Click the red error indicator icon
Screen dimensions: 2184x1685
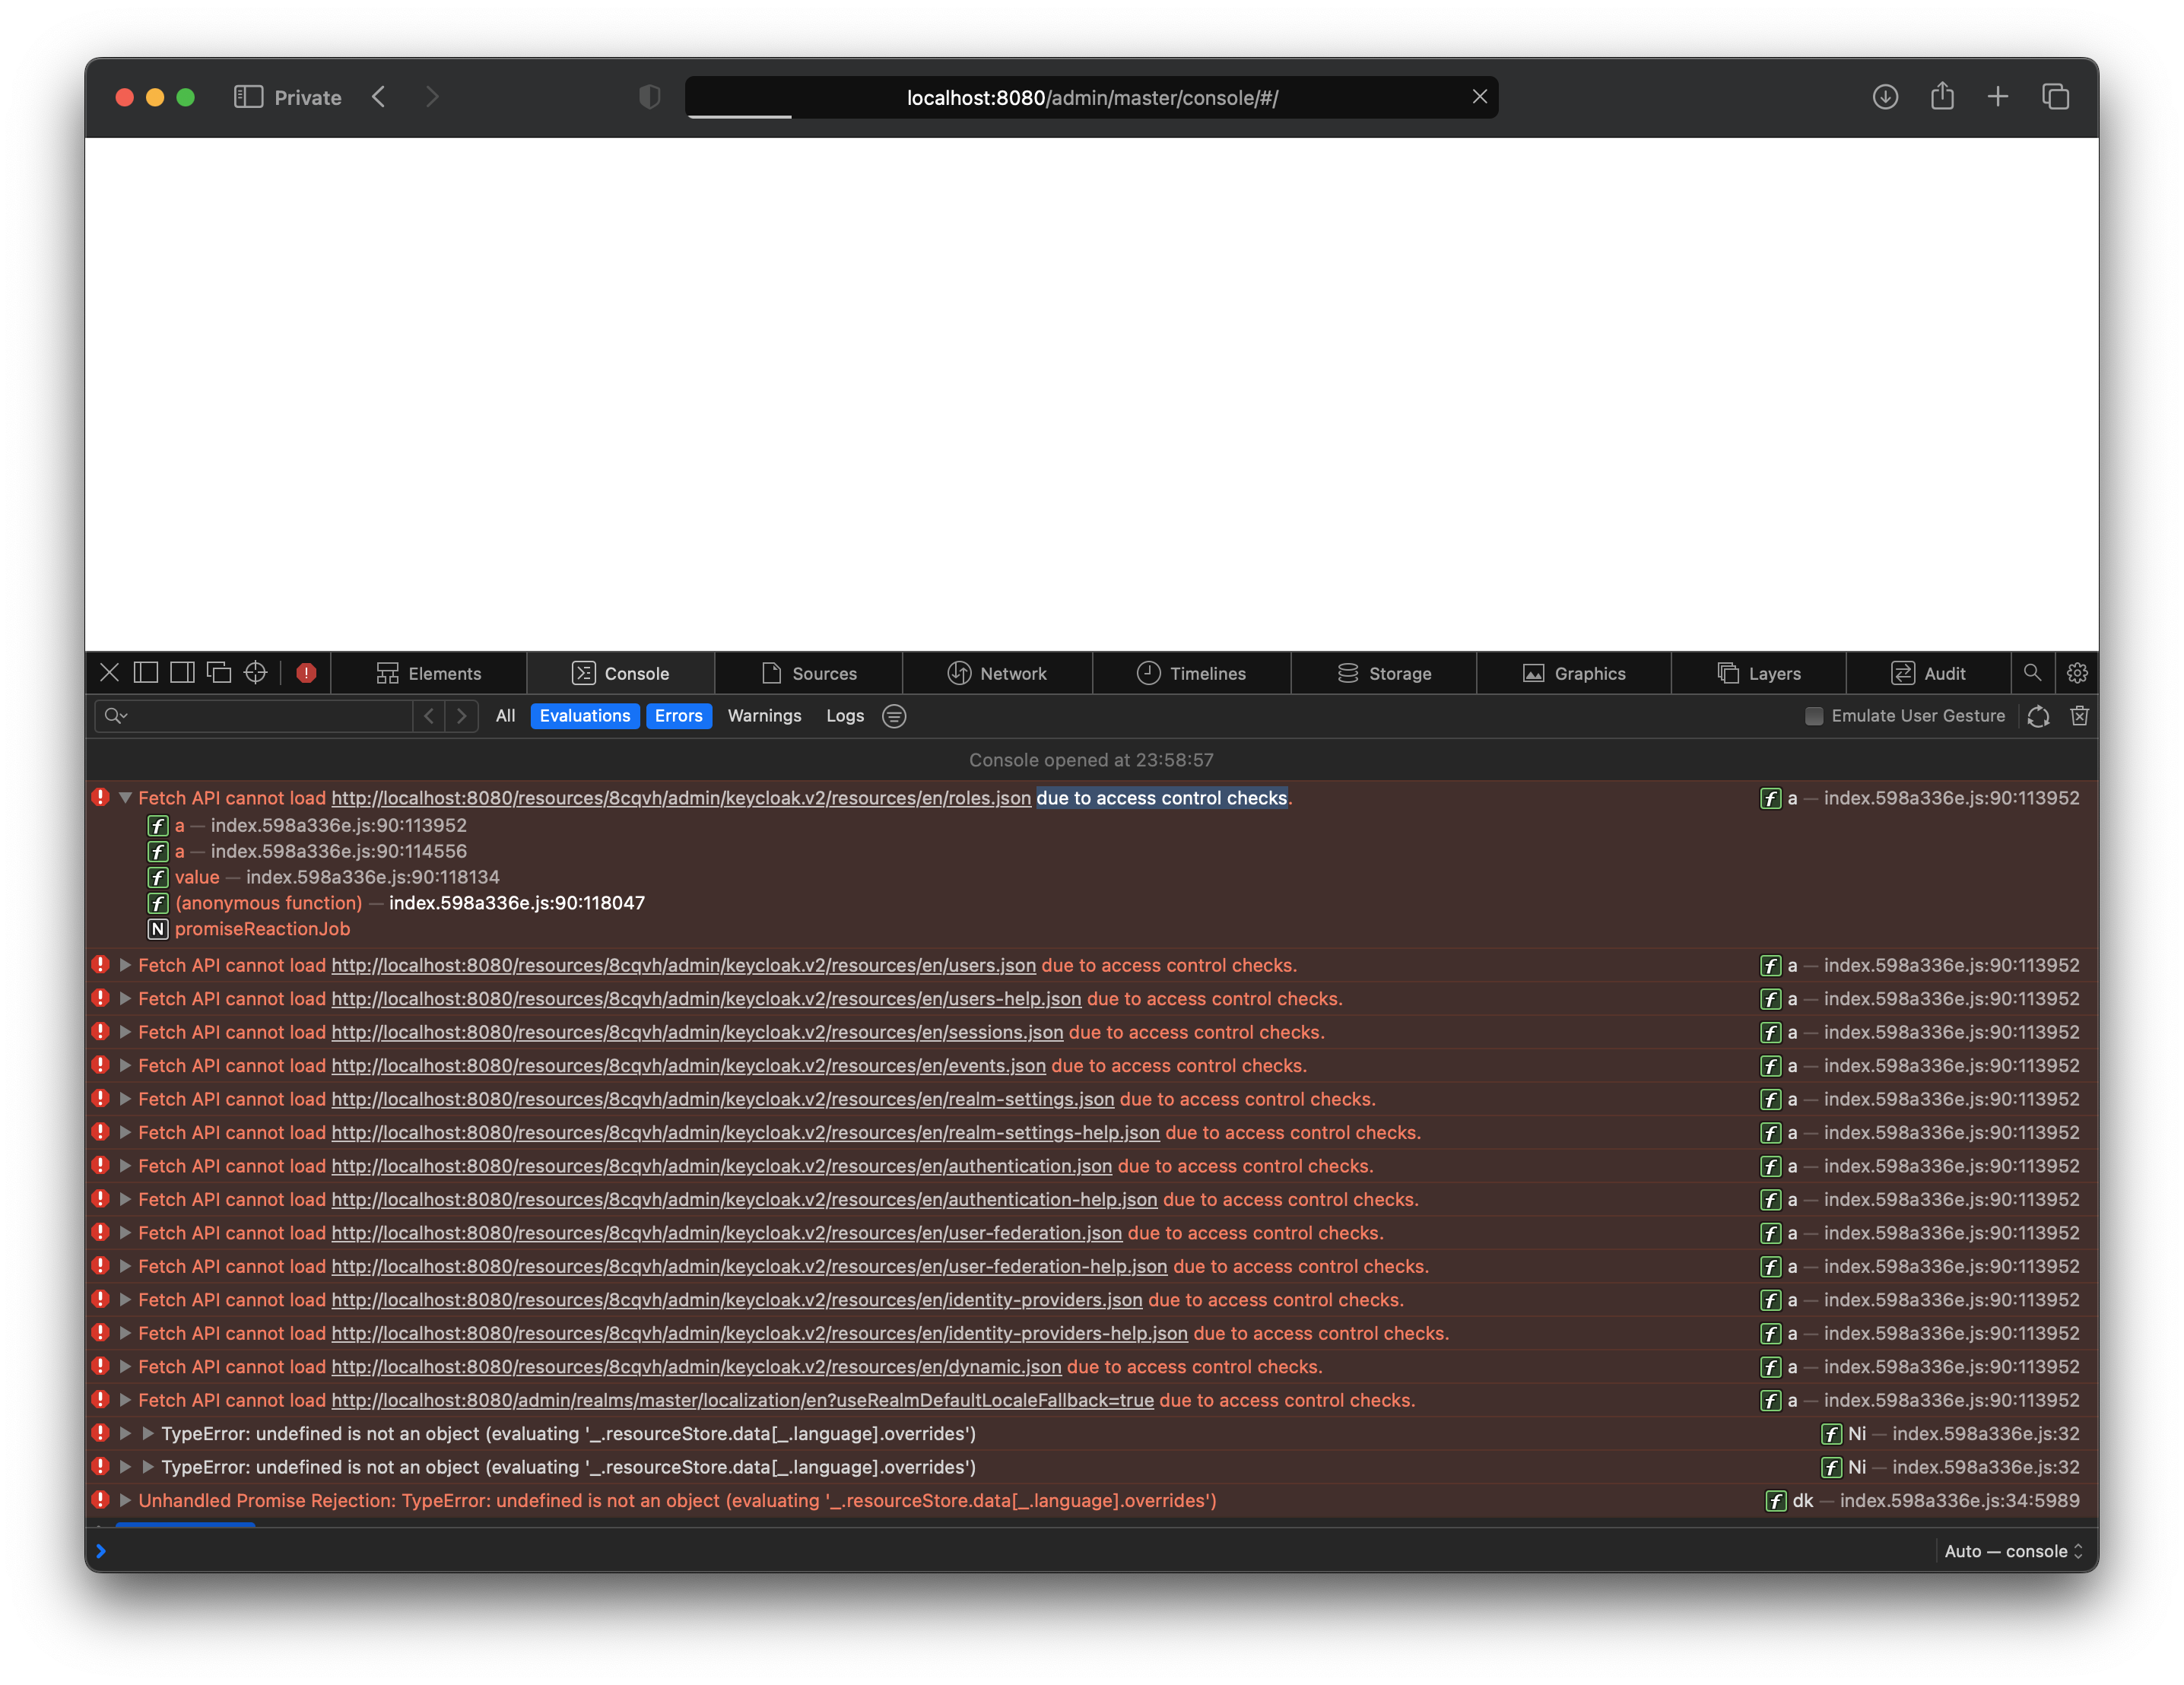pos(307,673)
